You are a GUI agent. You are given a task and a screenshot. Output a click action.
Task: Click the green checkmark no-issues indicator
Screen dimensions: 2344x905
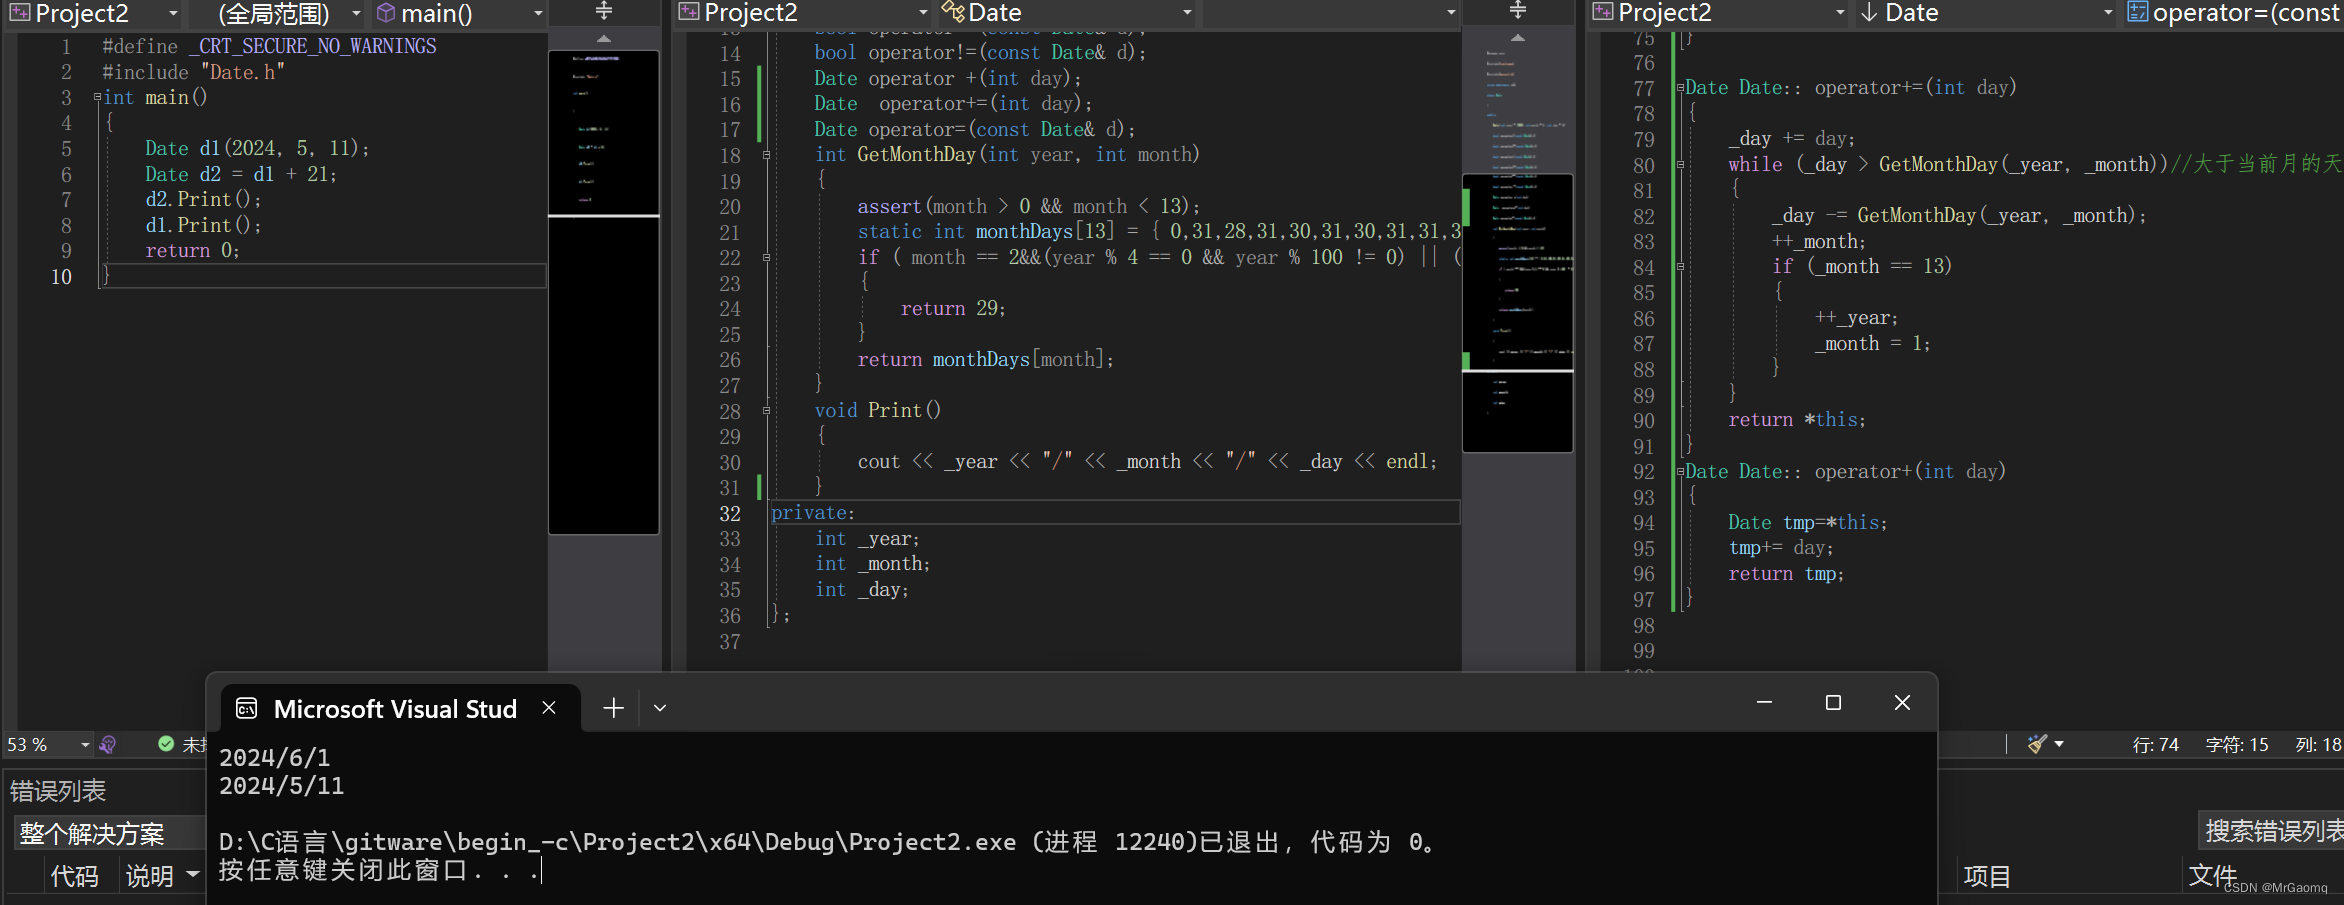(166, 744)
